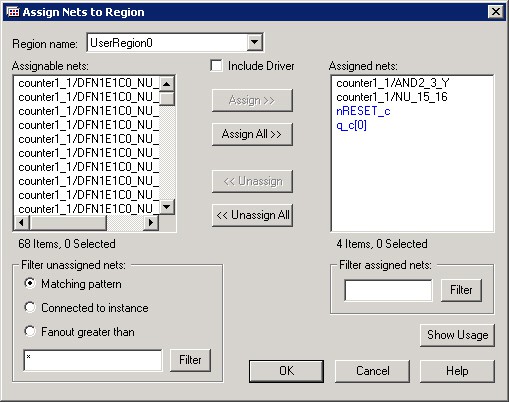Click the dialog title bar icon
The height and width of the screenshot is (402, 509).
pos(13,12)
